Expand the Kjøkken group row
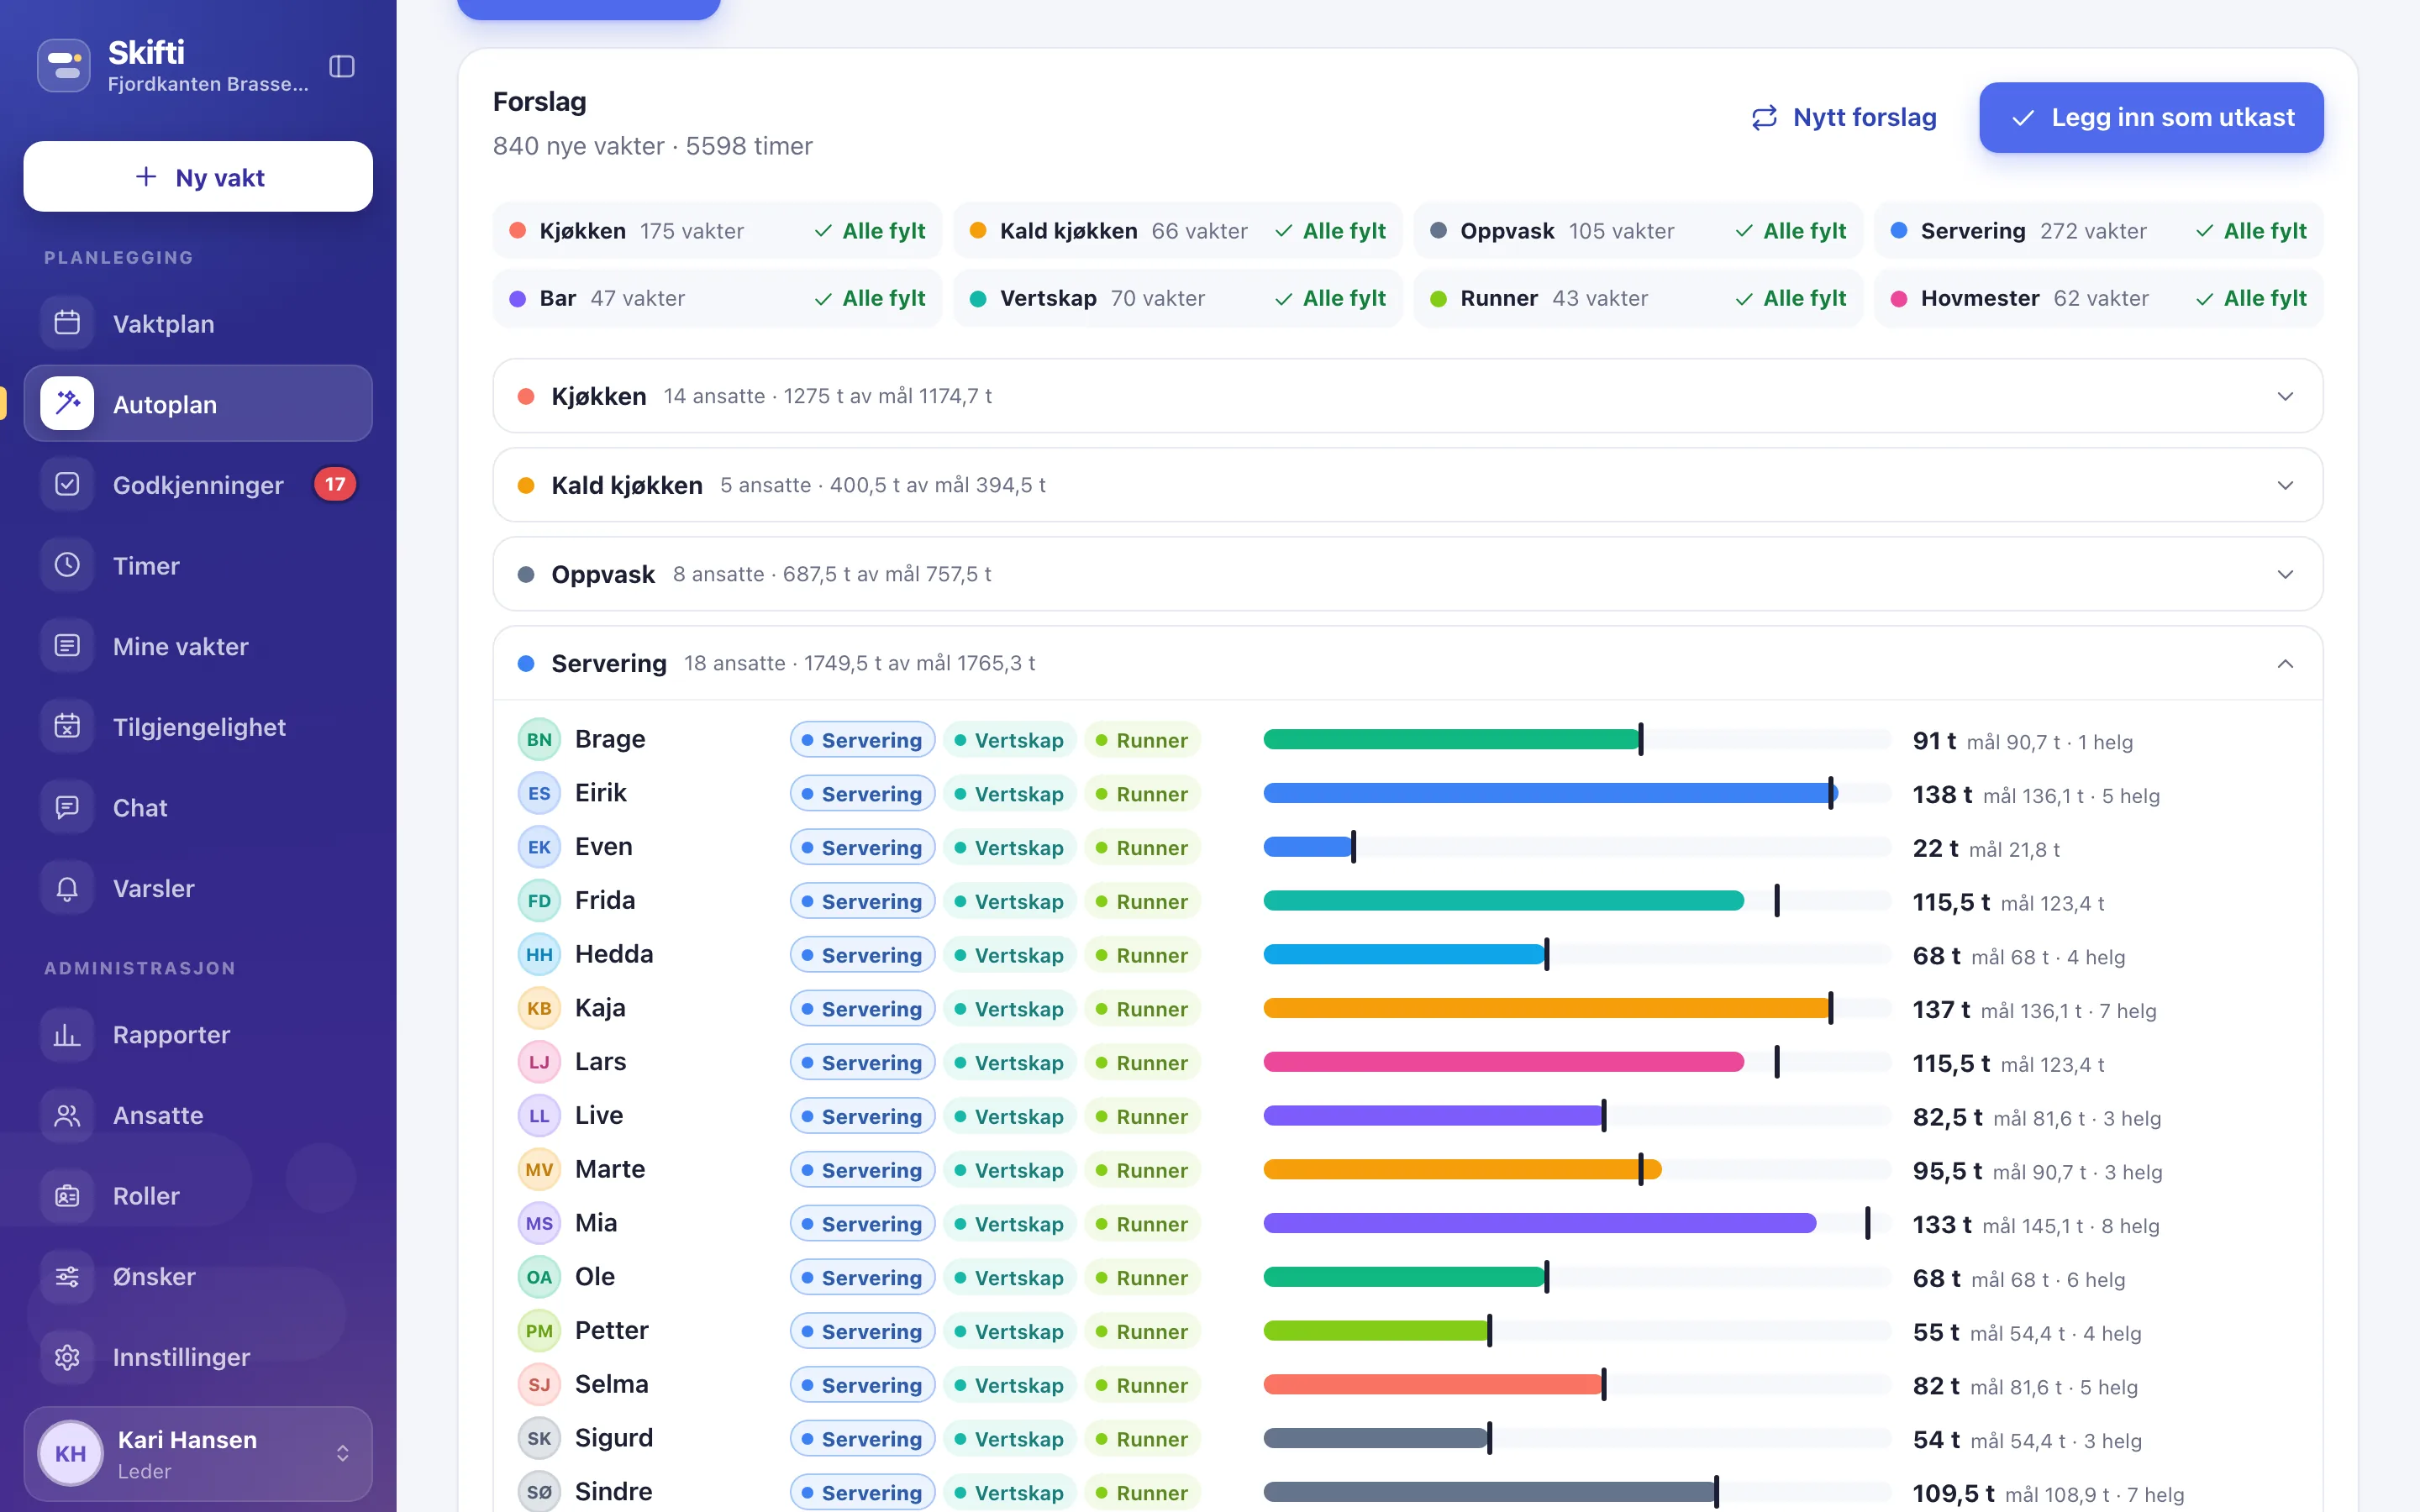This screenshot has height=1512, width=2420. (x=1407, y=396)
